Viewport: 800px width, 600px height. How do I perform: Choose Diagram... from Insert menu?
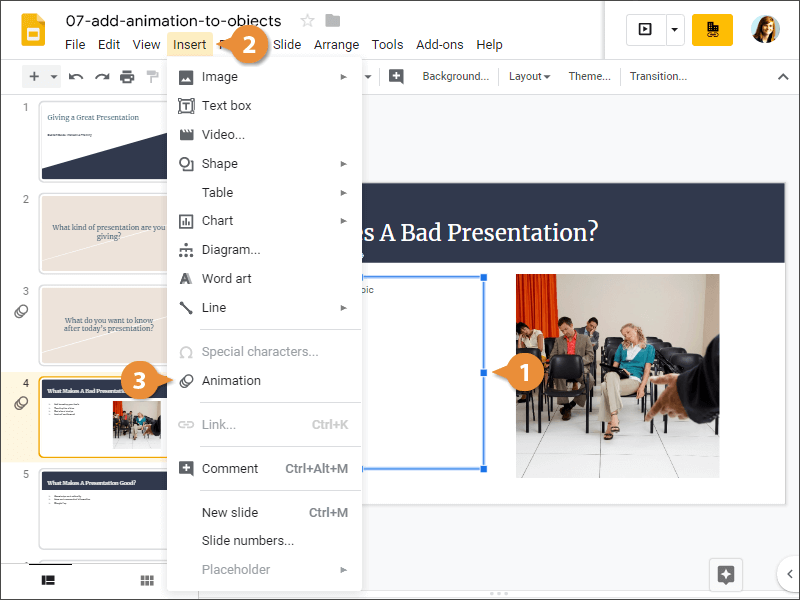264,250
